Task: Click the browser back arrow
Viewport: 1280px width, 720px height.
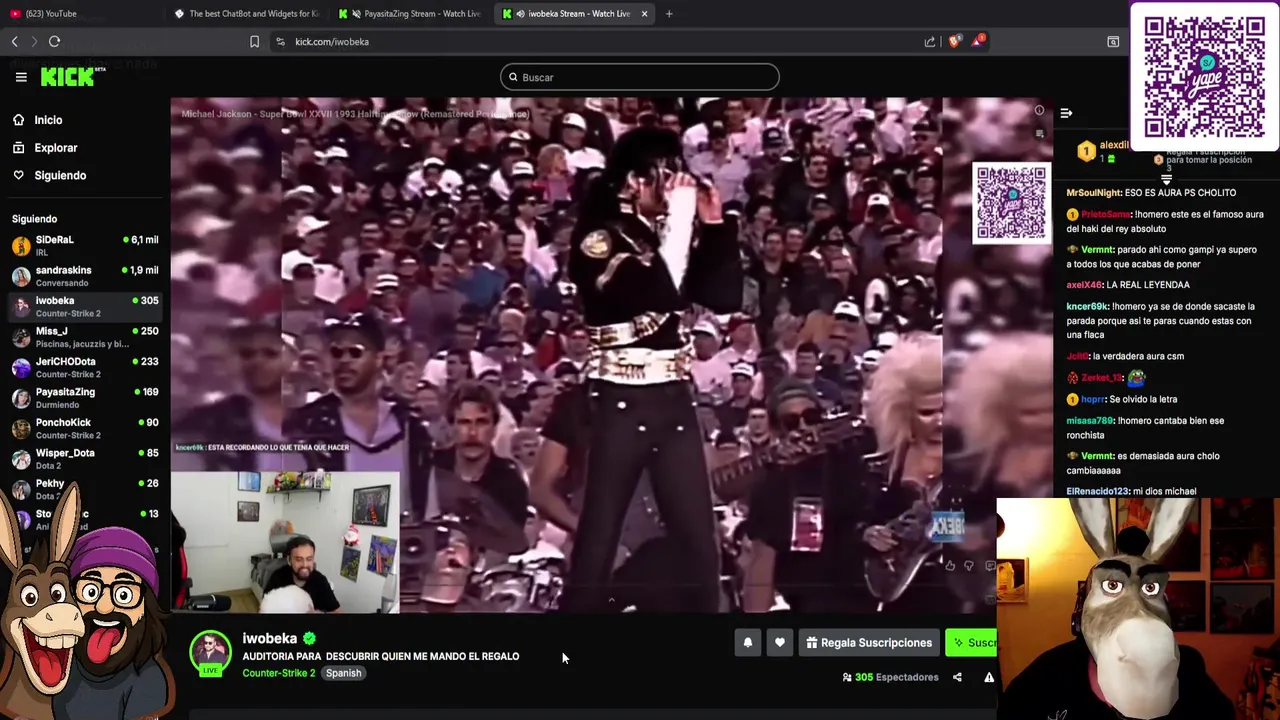Action: (14, 41)
